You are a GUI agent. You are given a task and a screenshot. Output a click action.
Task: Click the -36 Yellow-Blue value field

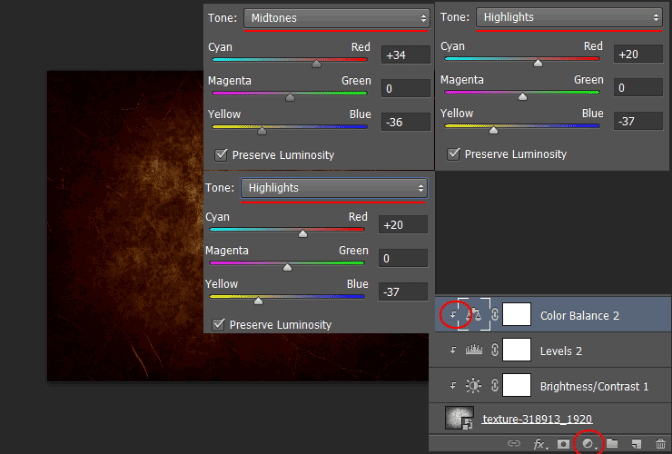(x=405, y=122)
